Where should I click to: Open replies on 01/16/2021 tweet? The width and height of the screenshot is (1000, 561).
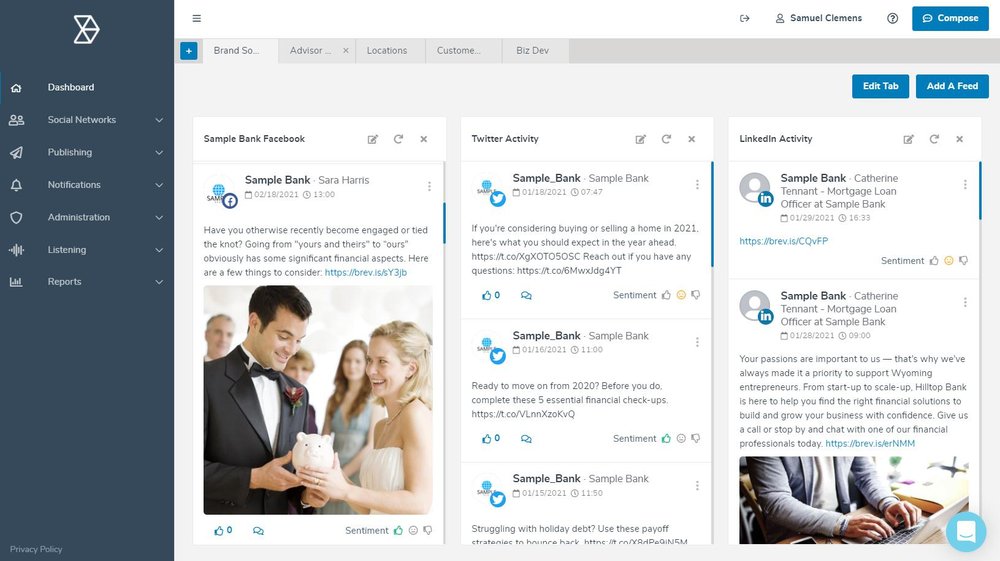pos(526,439)
